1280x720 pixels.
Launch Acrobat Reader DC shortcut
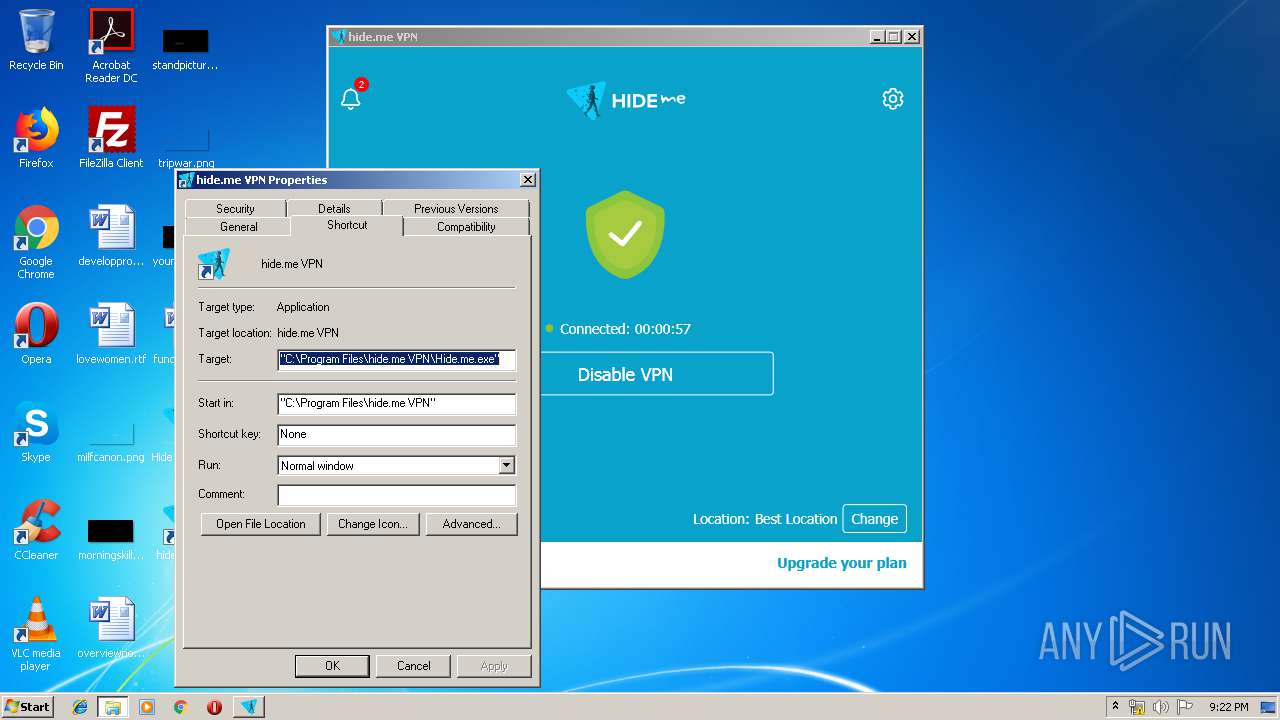click(111, 46)
